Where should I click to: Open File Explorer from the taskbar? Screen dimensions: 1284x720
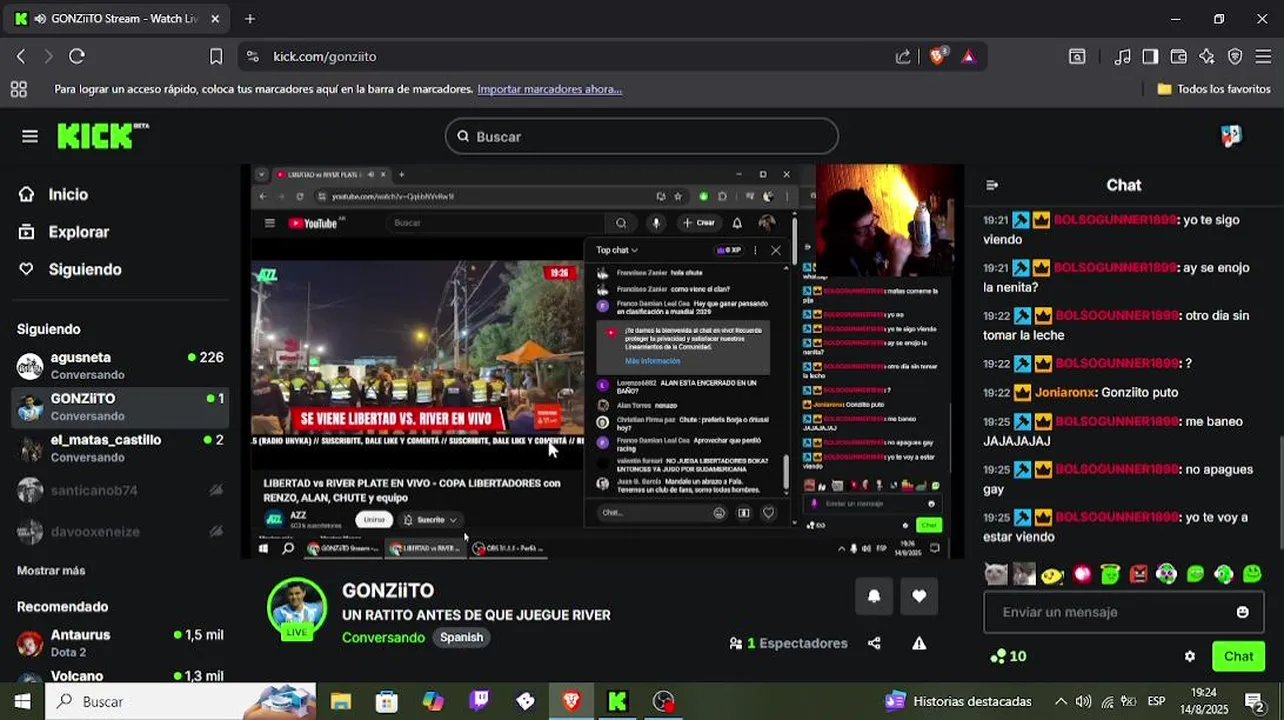pos(341,701)
